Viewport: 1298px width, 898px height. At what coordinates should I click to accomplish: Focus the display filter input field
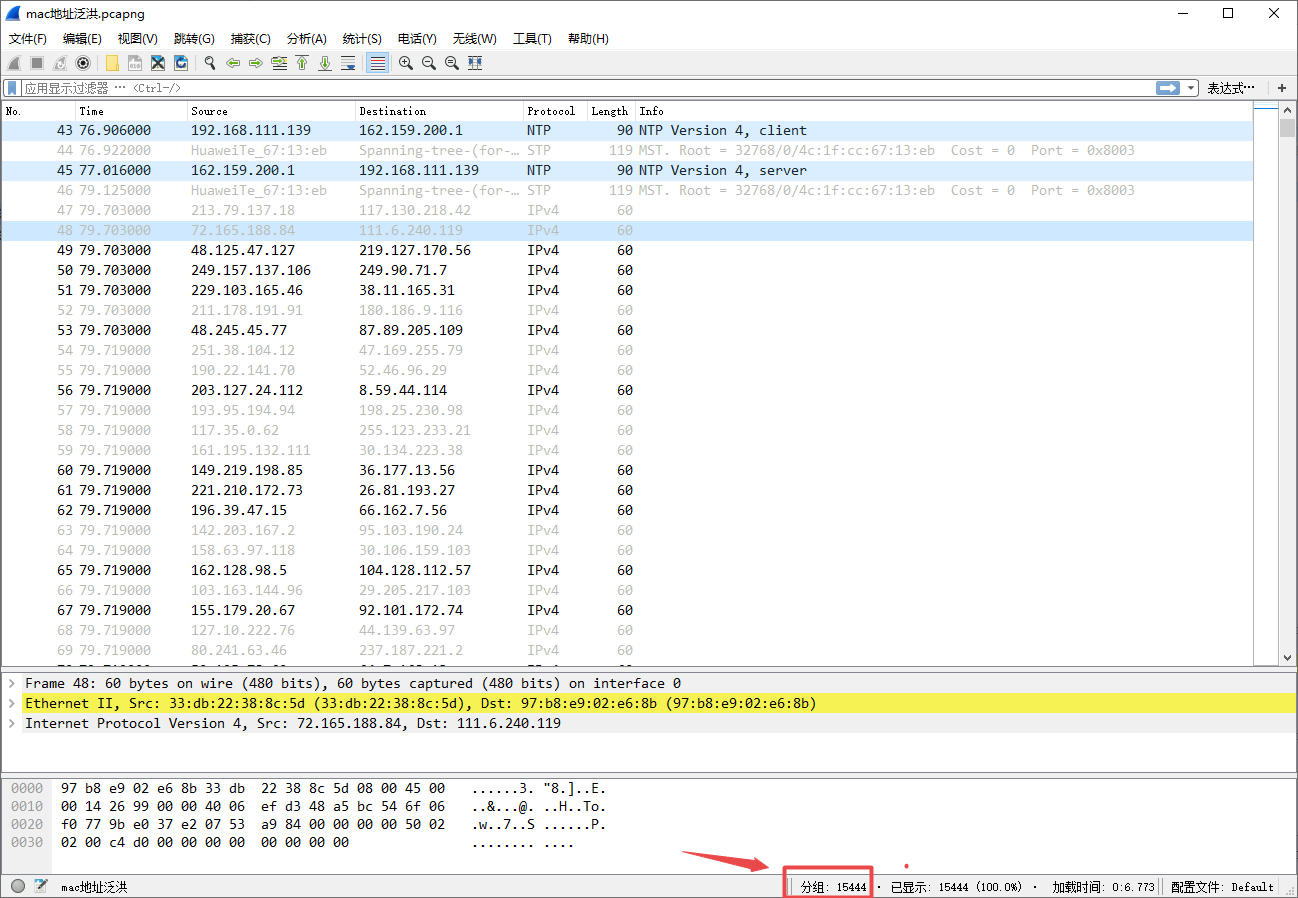click(x=588, y=88)
